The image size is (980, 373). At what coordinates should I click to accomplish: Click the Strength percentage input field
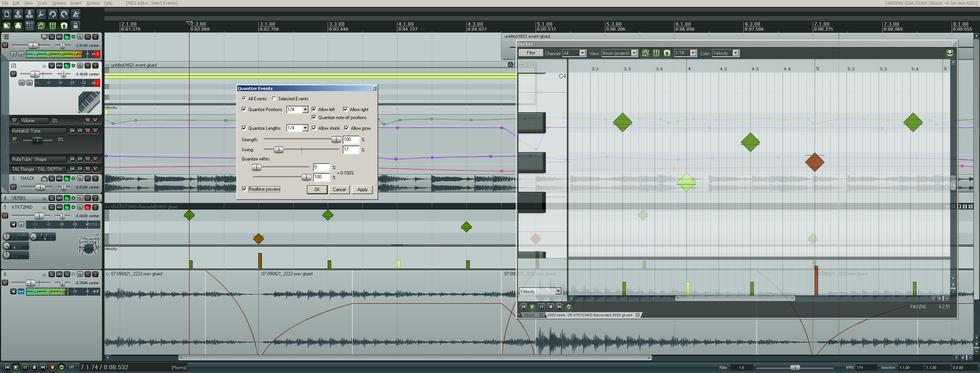point(351,139)
